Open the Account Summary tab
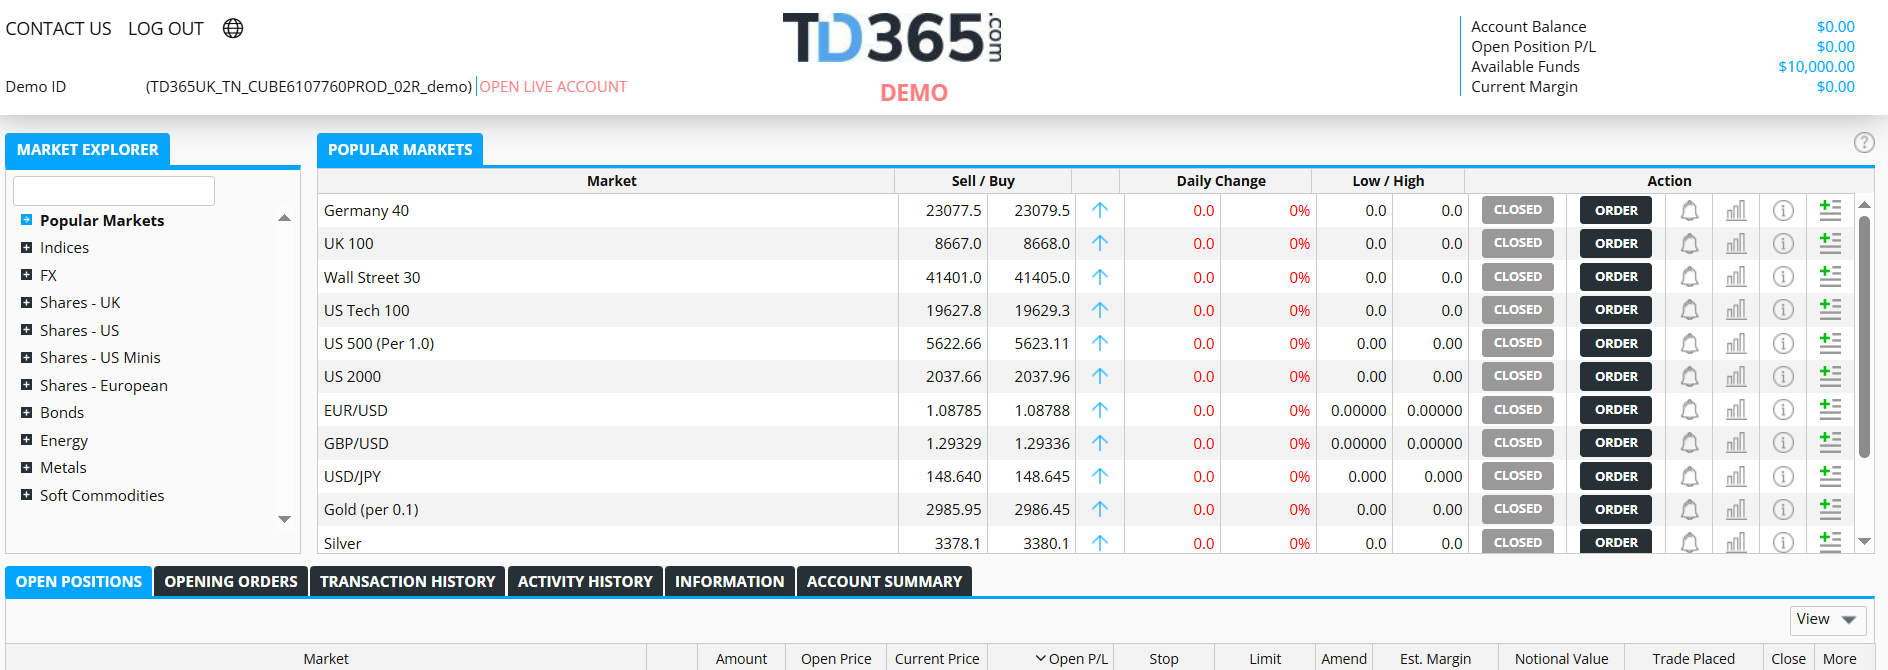The image size is (1888, 670). 884,582
